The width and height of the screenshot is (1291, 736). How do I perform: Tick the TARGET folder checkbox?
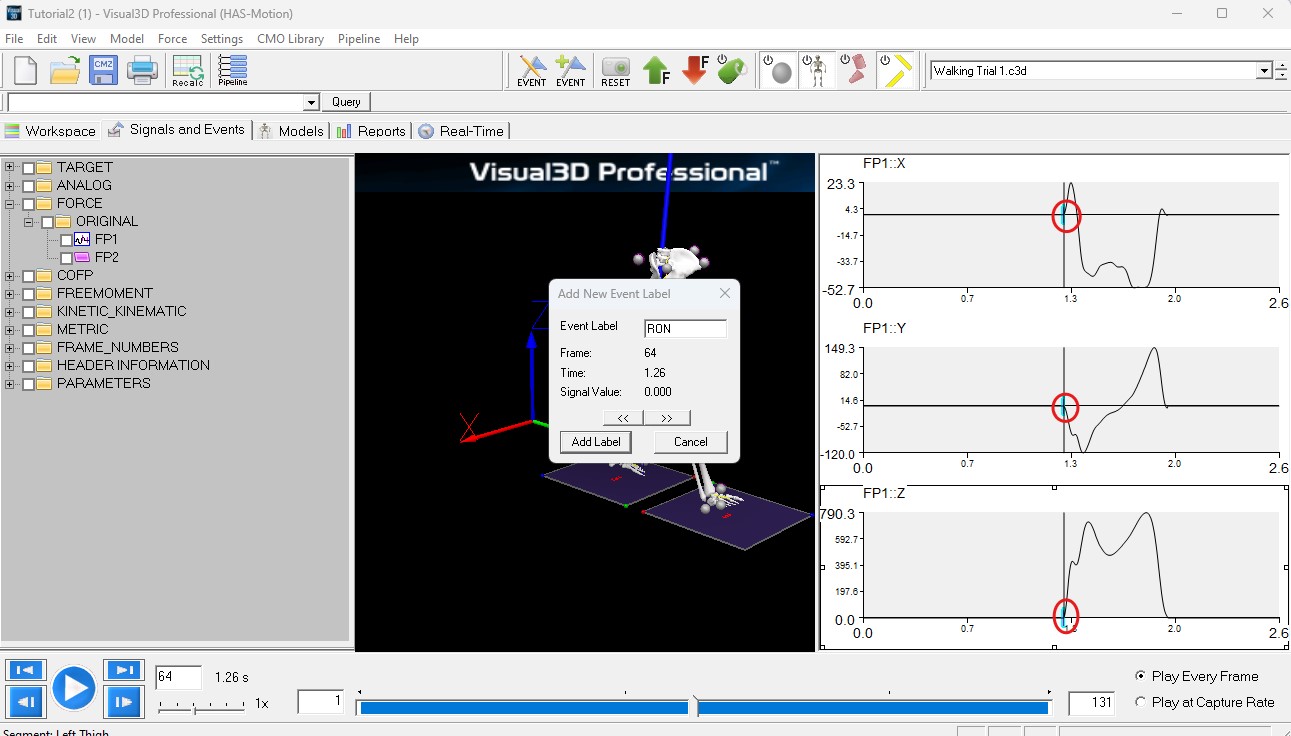click(x=28, y=167)
